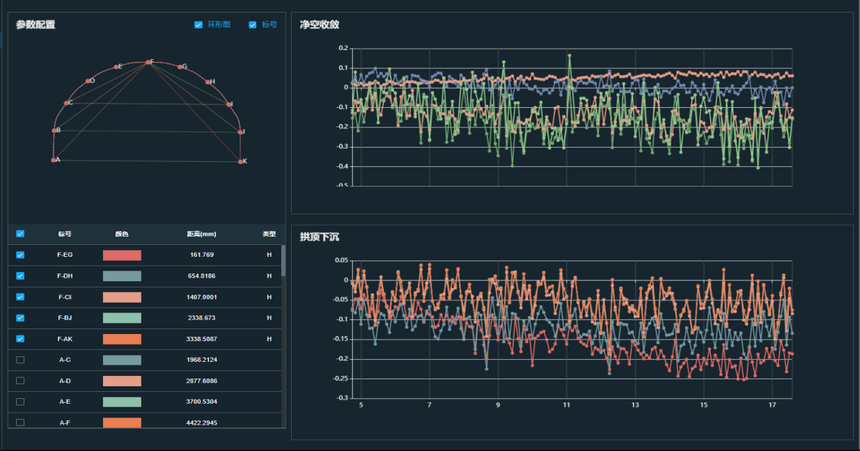Image resolution: width=860 pixels, height=451 pixels.
Task: Uncheck the F-BJ row checkbox
Action: click(20, 318)
